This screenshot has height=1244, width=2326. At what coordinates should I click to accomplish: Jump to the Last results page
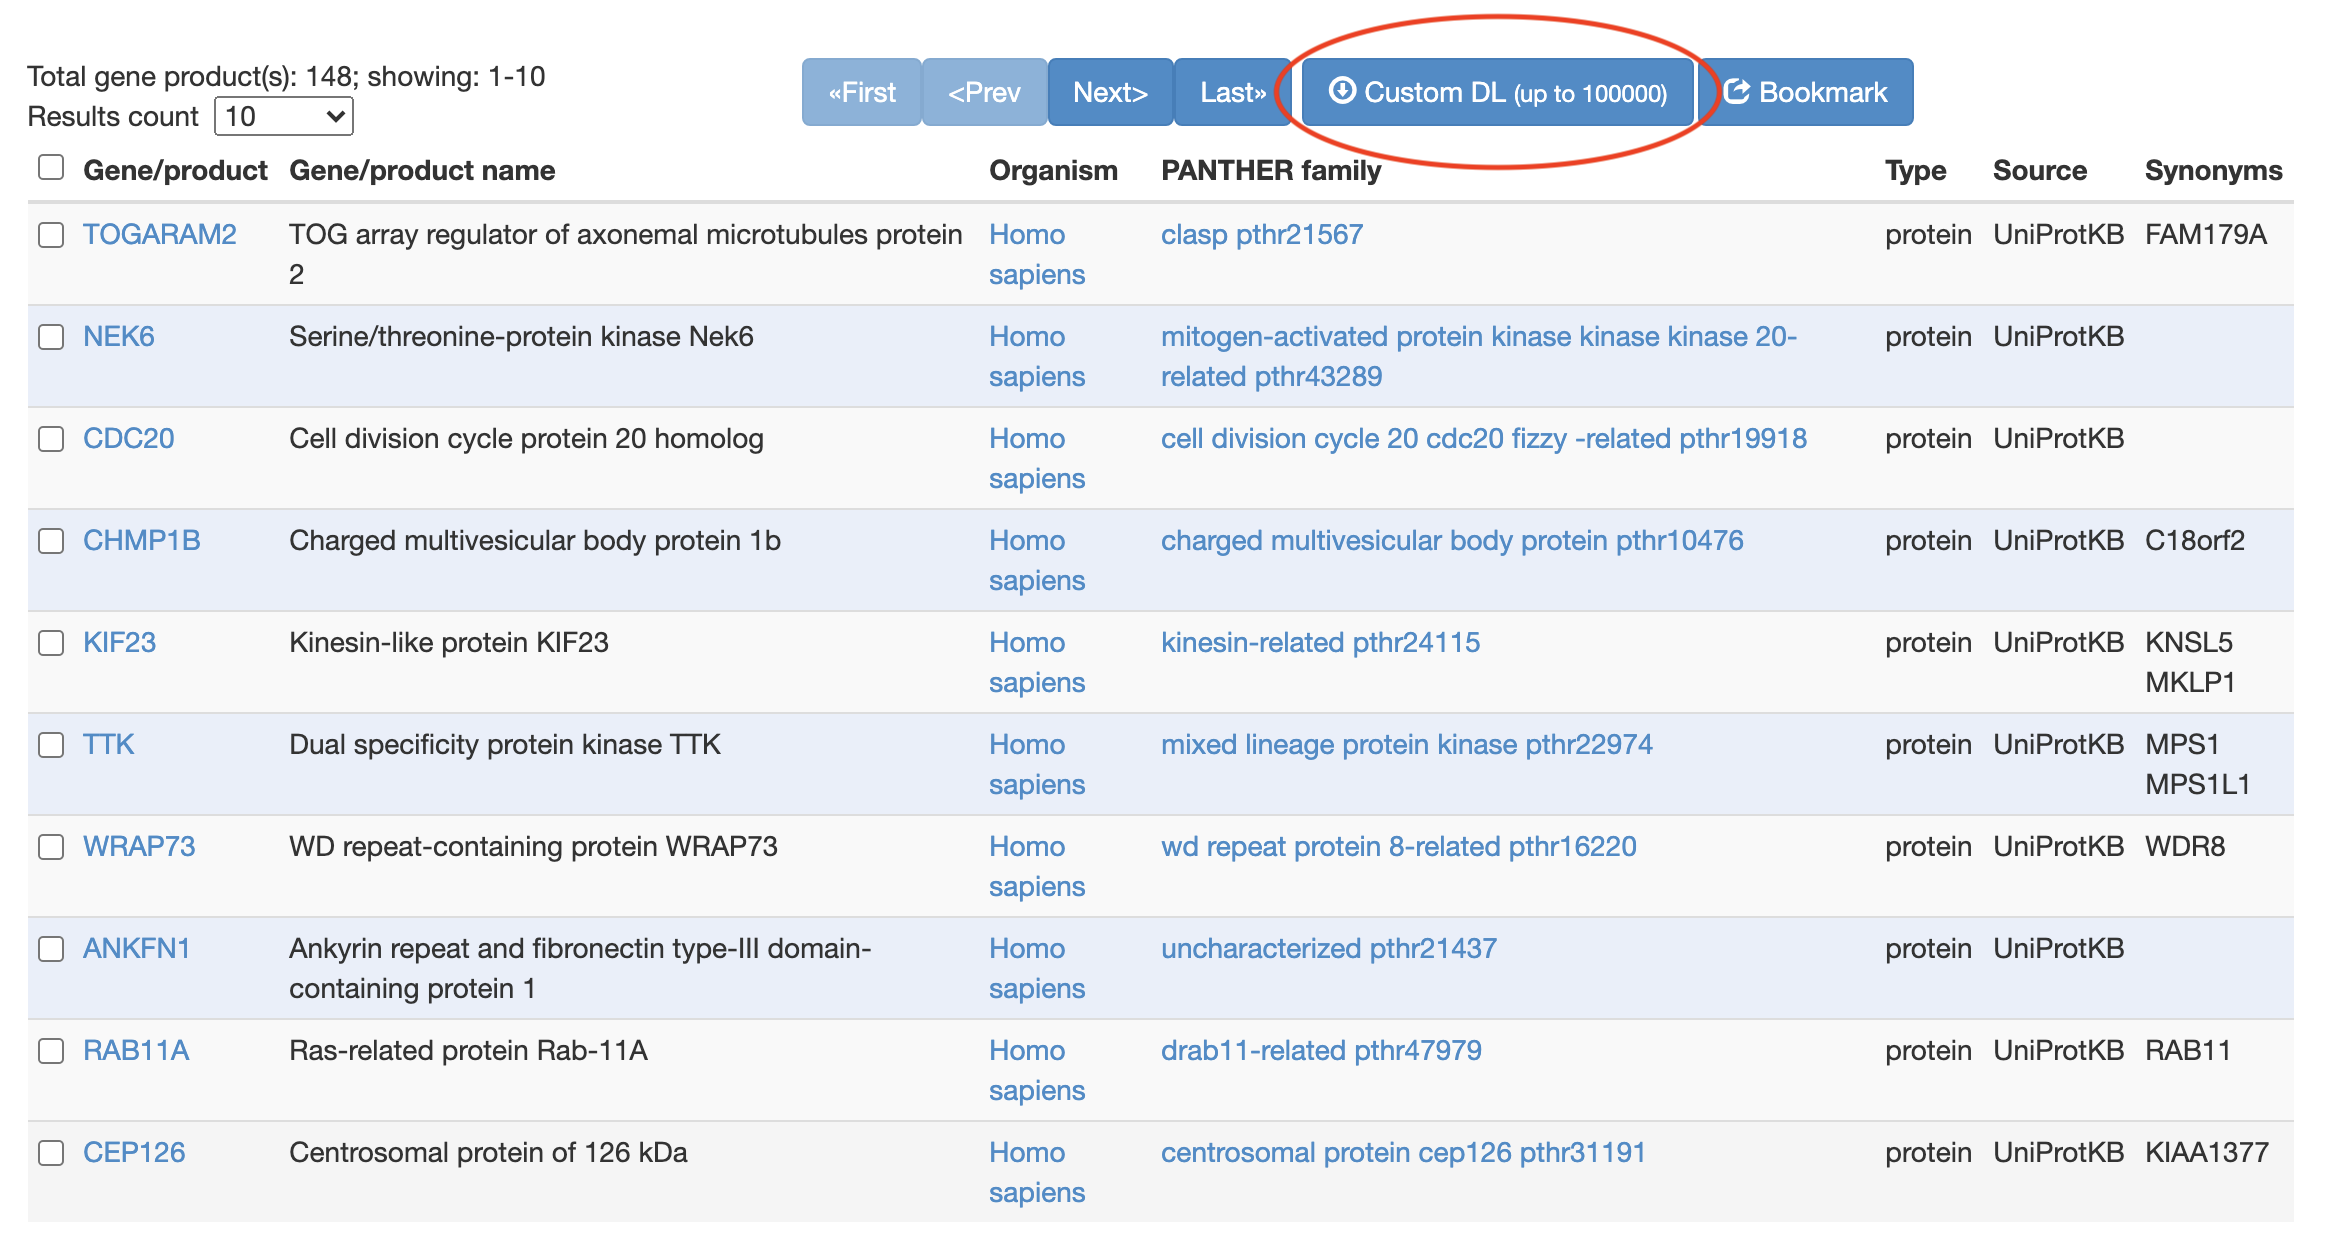coord(1232,92)
